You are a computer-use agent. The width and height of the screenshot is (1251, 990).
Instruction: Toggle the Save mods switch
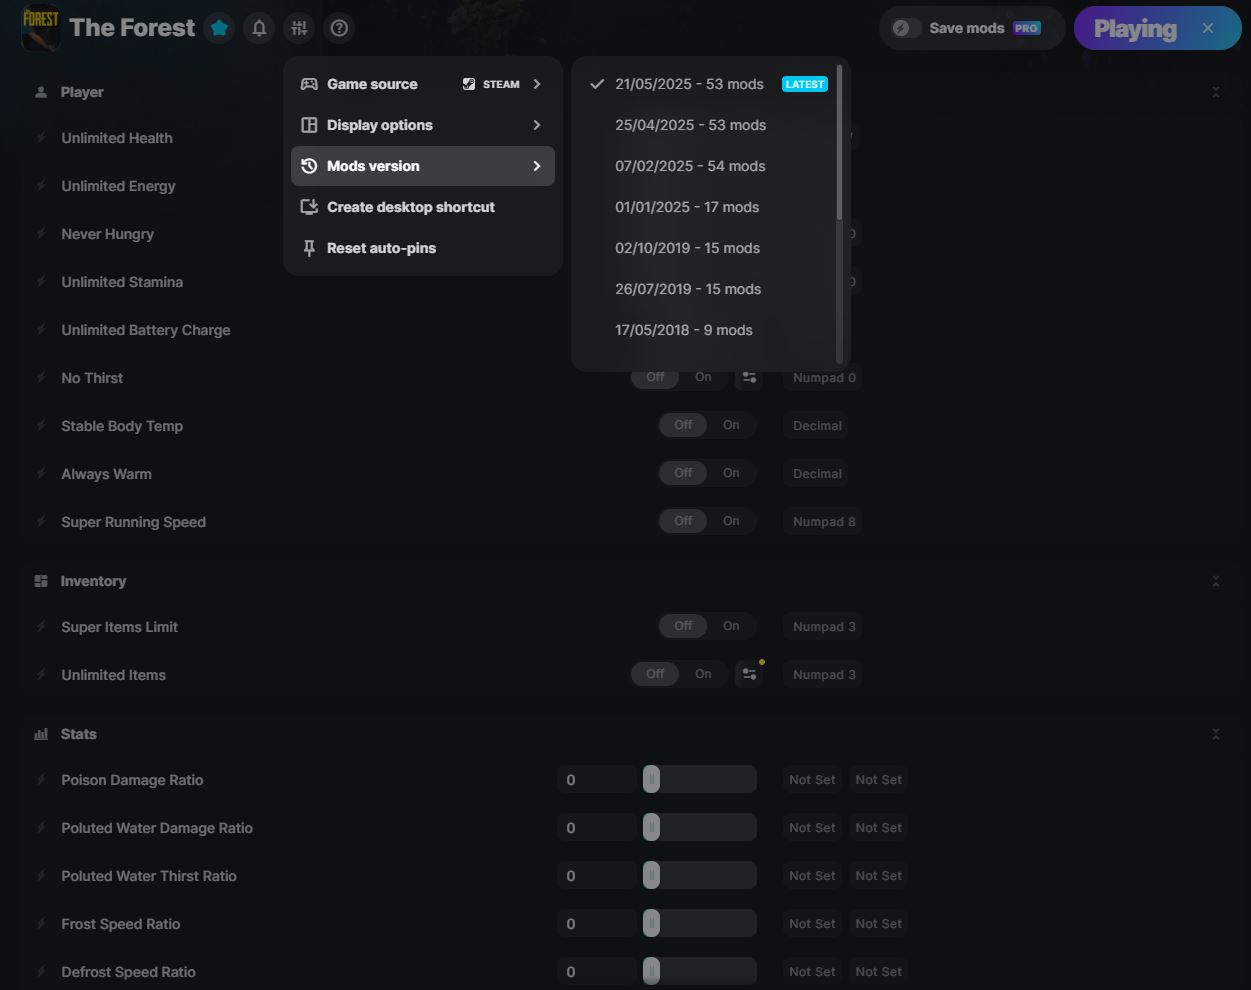tap(906, 28)
